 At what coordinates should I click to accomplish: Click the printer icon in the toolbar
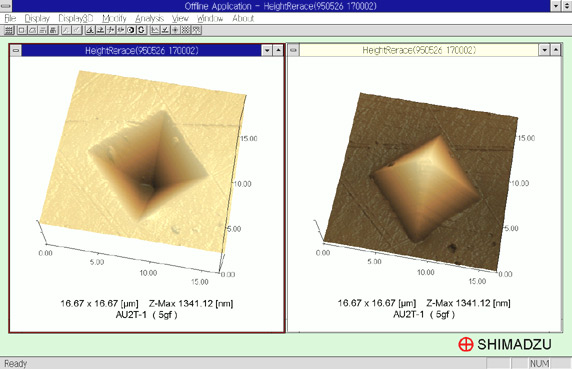[53, 30]
